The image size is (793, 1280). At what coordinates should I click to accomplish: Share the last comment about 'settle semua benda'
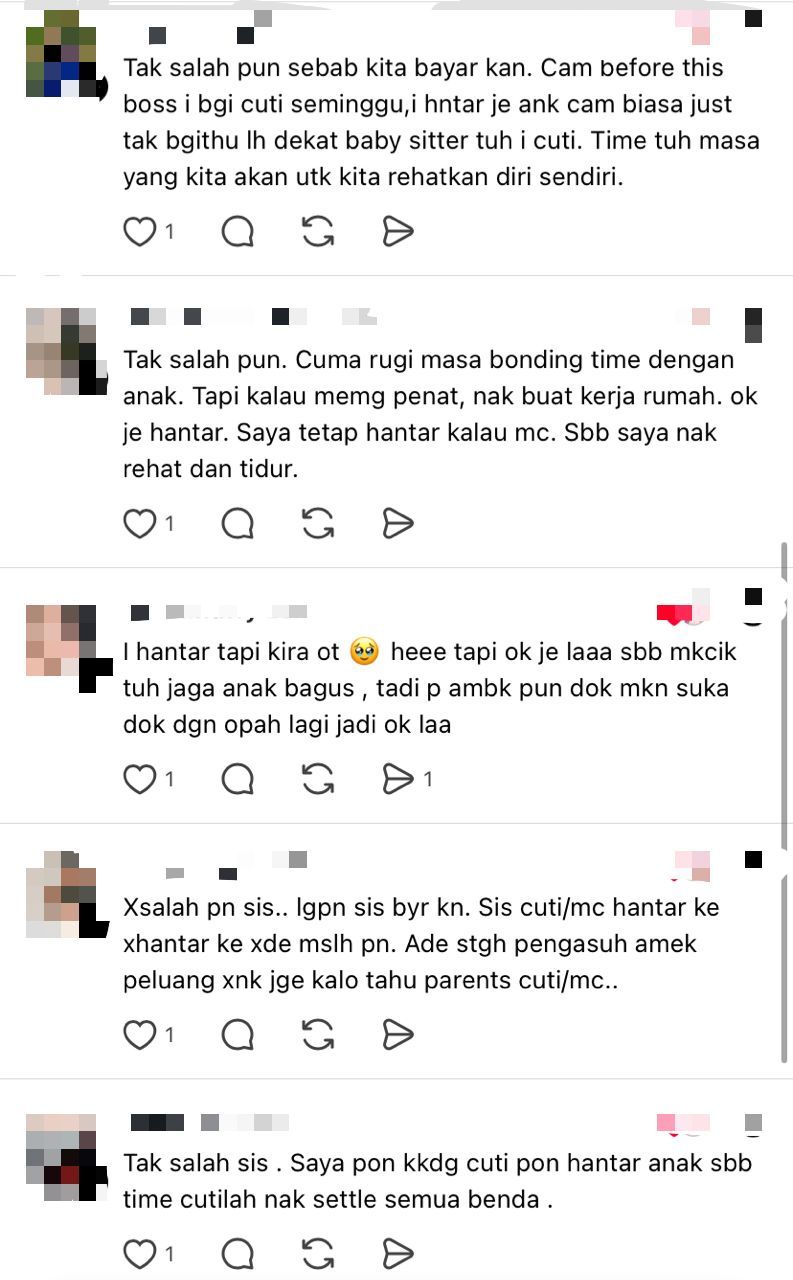click(398, 1254)
